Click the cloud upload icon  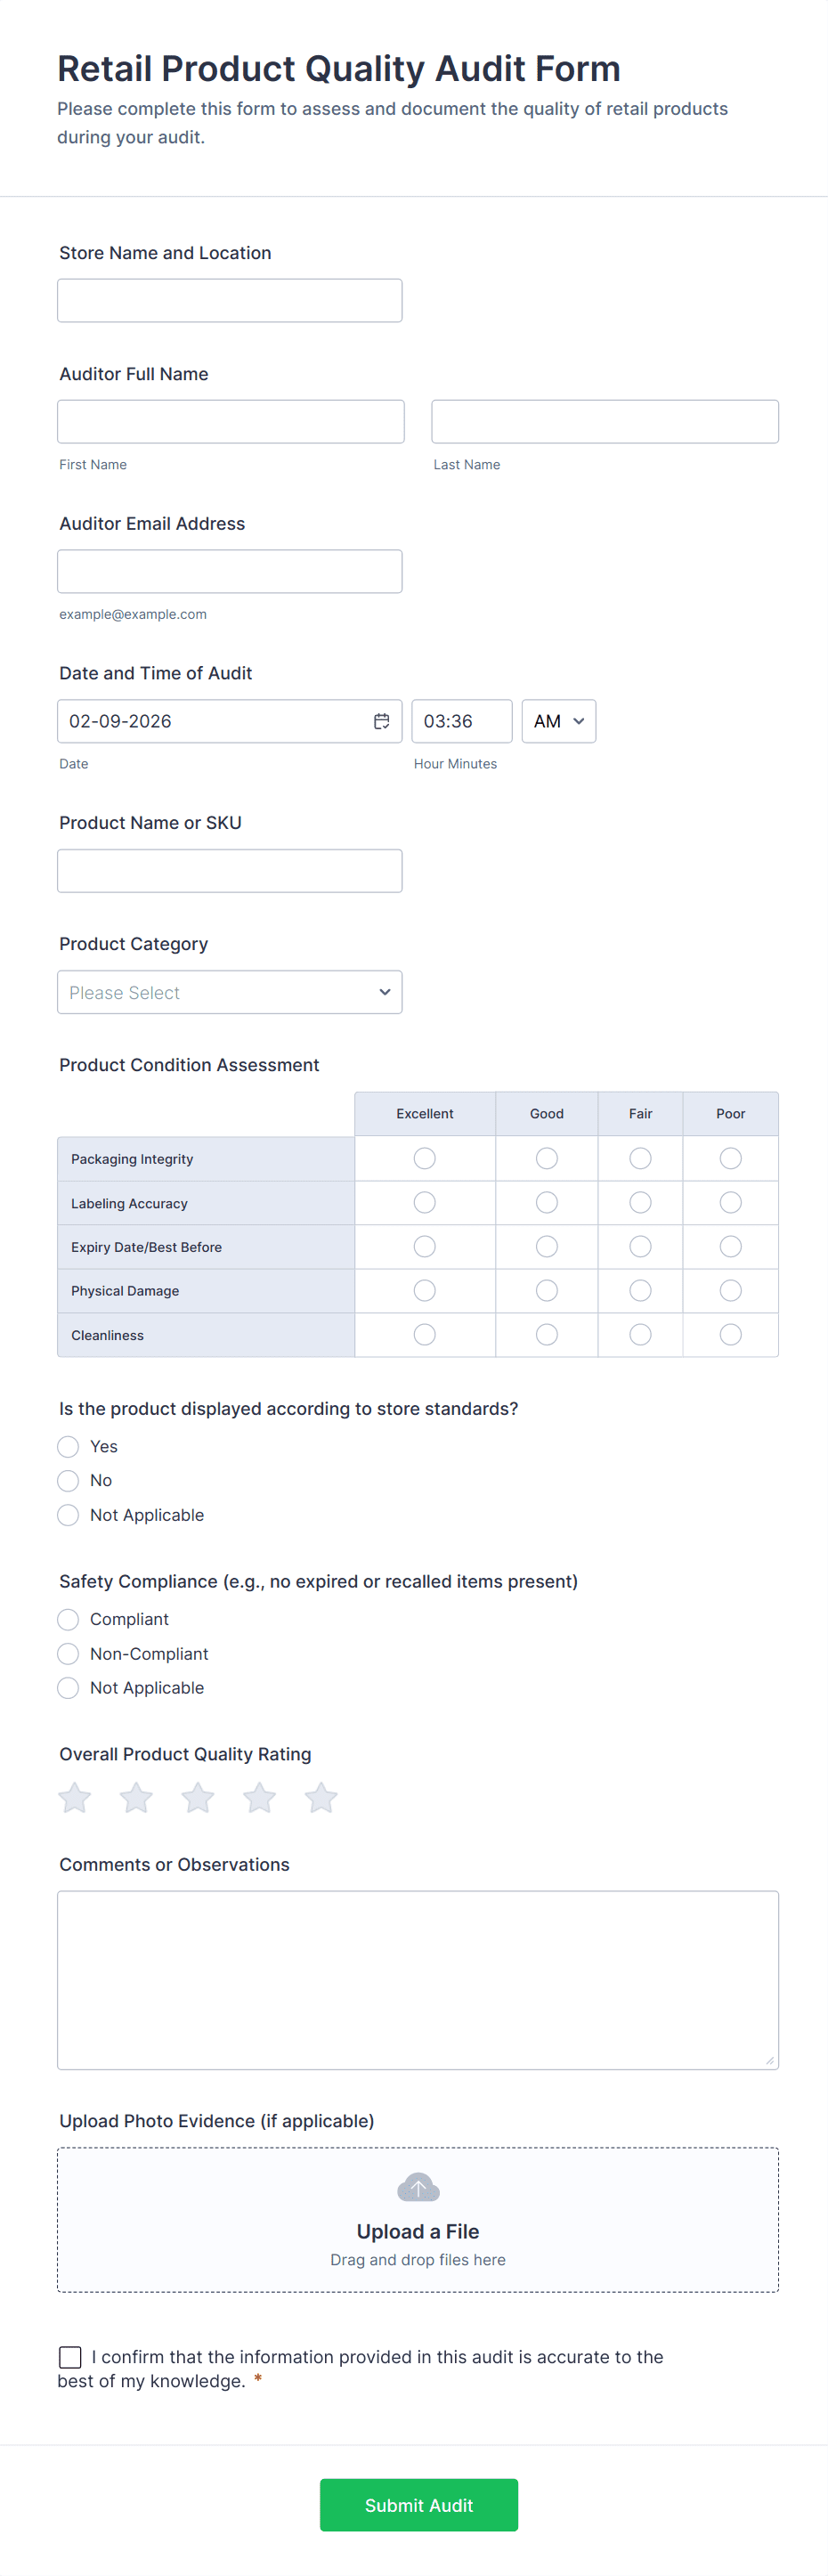click(418, 2187)
